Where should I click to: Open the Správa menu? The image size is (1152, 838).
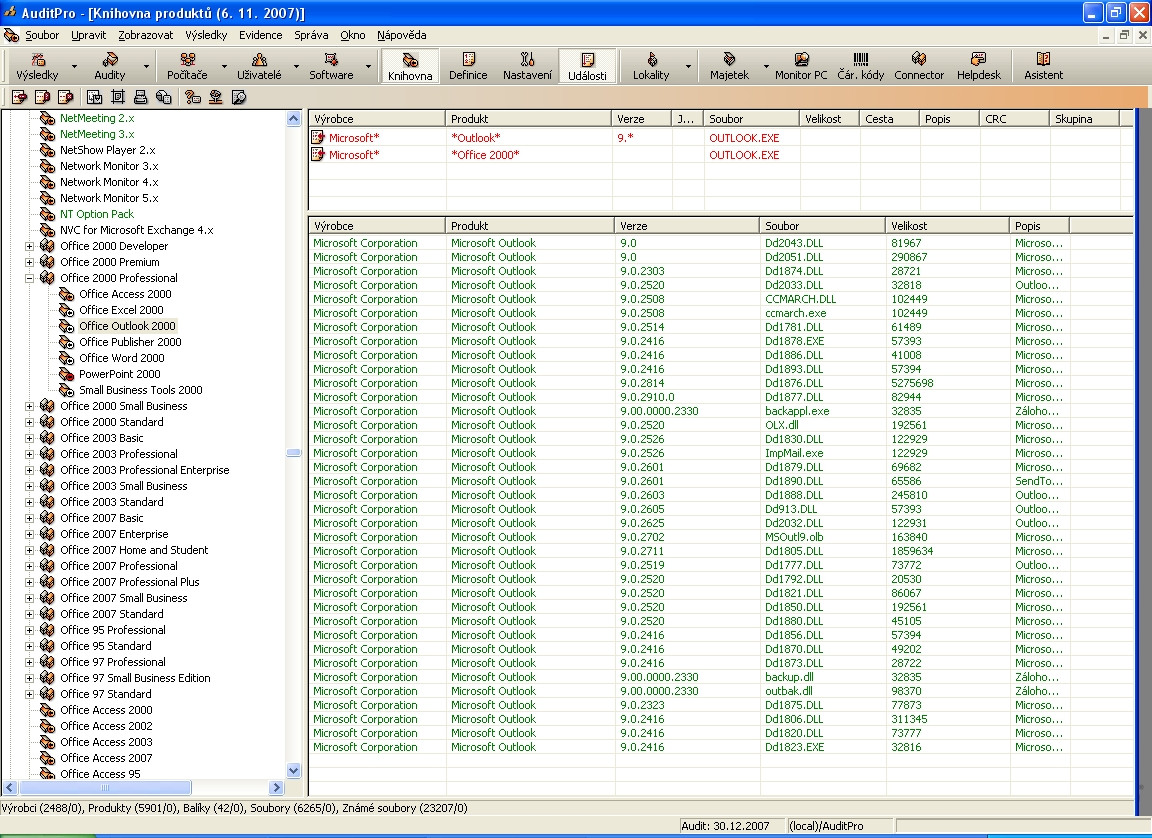311,35
